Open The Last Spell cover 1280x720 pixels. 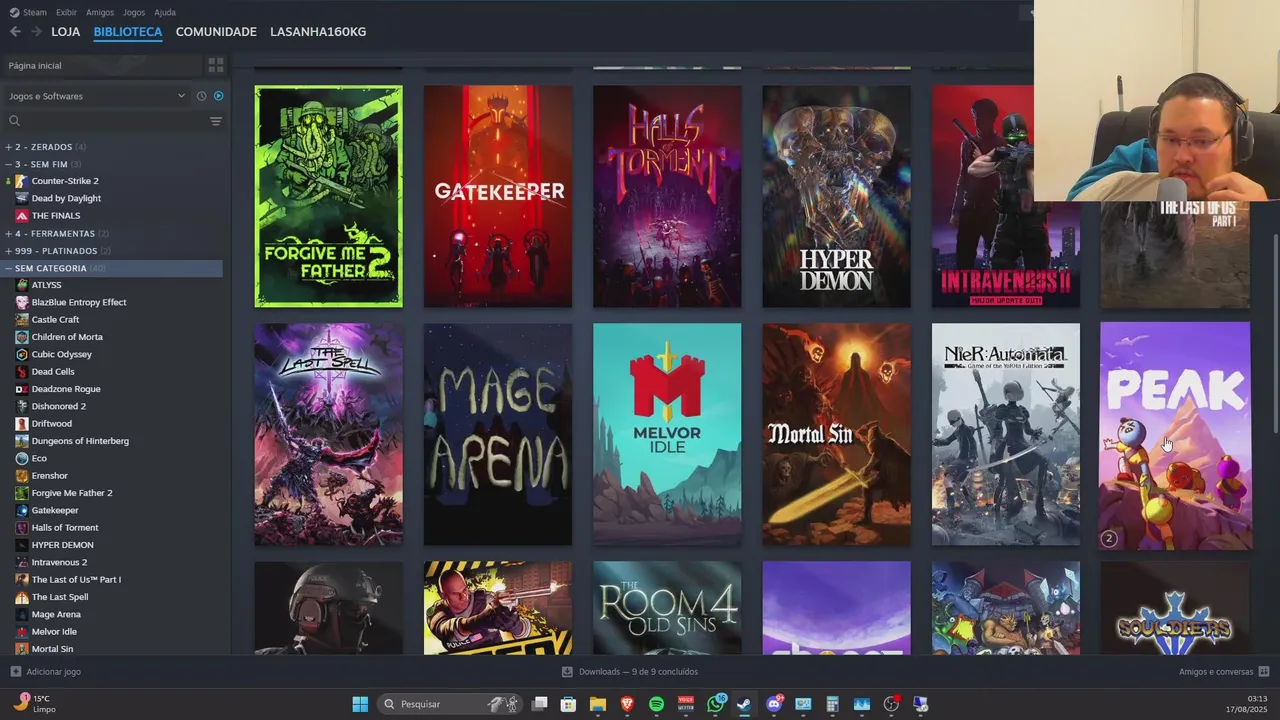pos(329,434)
